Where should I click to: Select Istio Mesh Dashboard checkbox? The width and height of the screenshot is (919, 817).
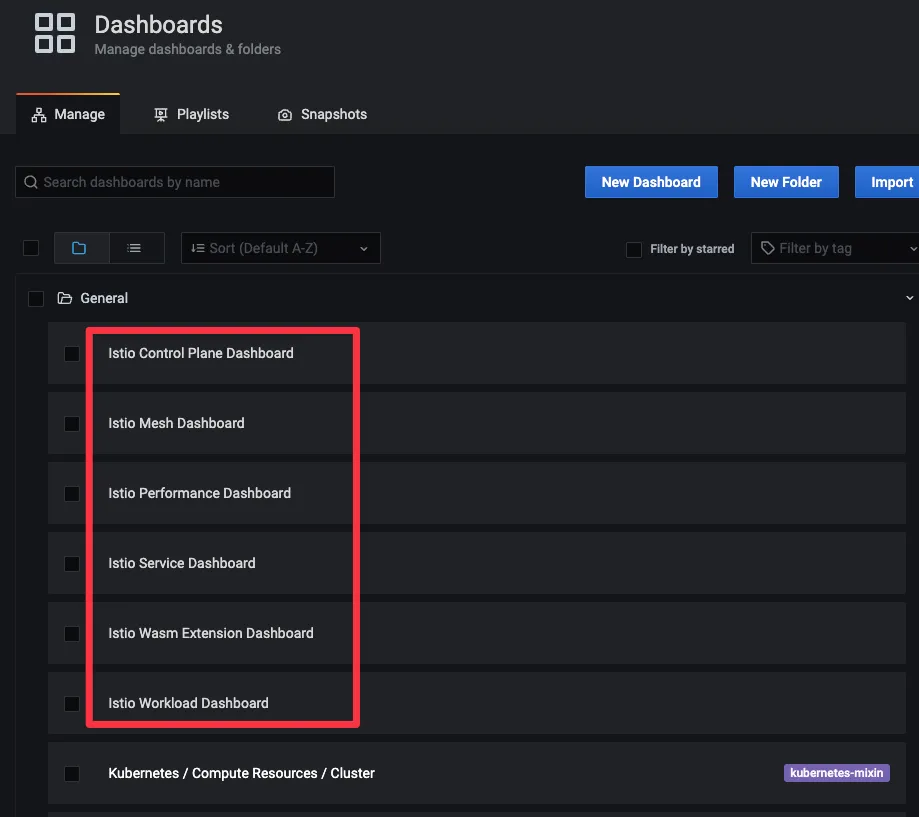click(72, 424)
